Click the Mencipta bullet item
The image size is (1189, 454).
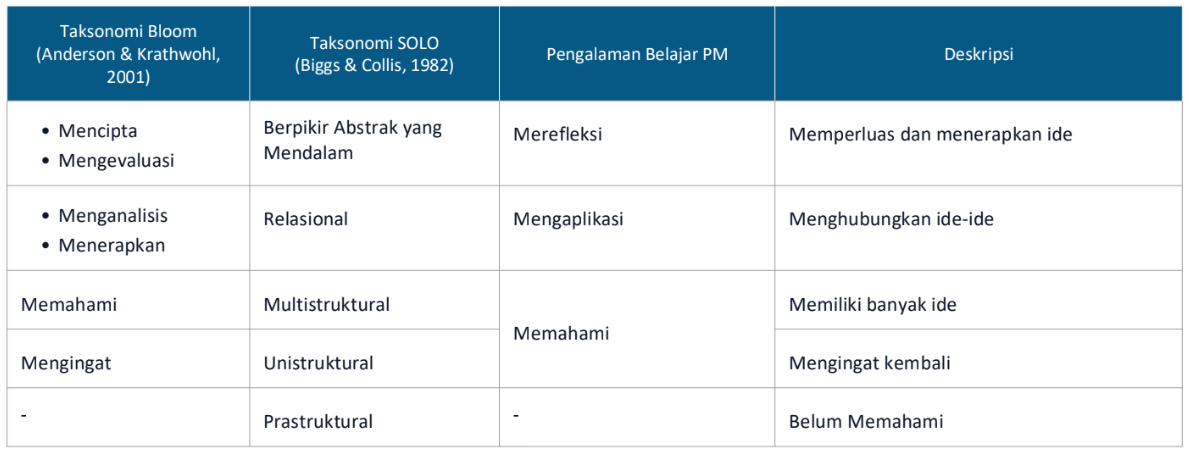98,131
